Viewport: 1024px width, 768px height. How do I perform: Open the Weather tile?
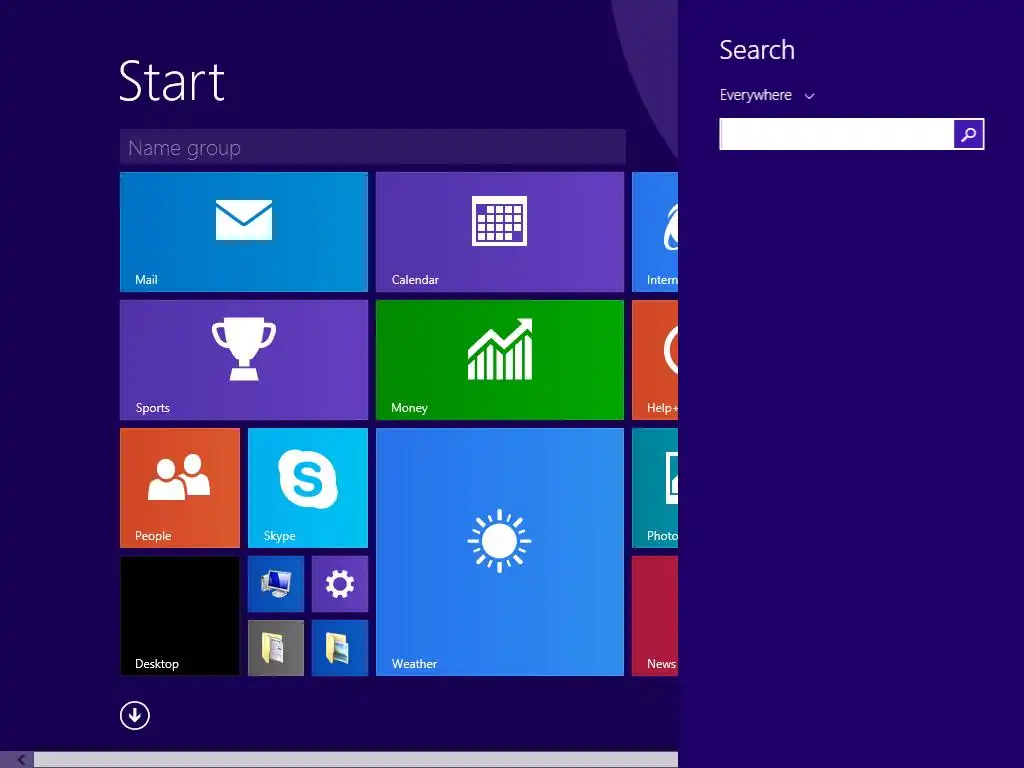[500, 552]
